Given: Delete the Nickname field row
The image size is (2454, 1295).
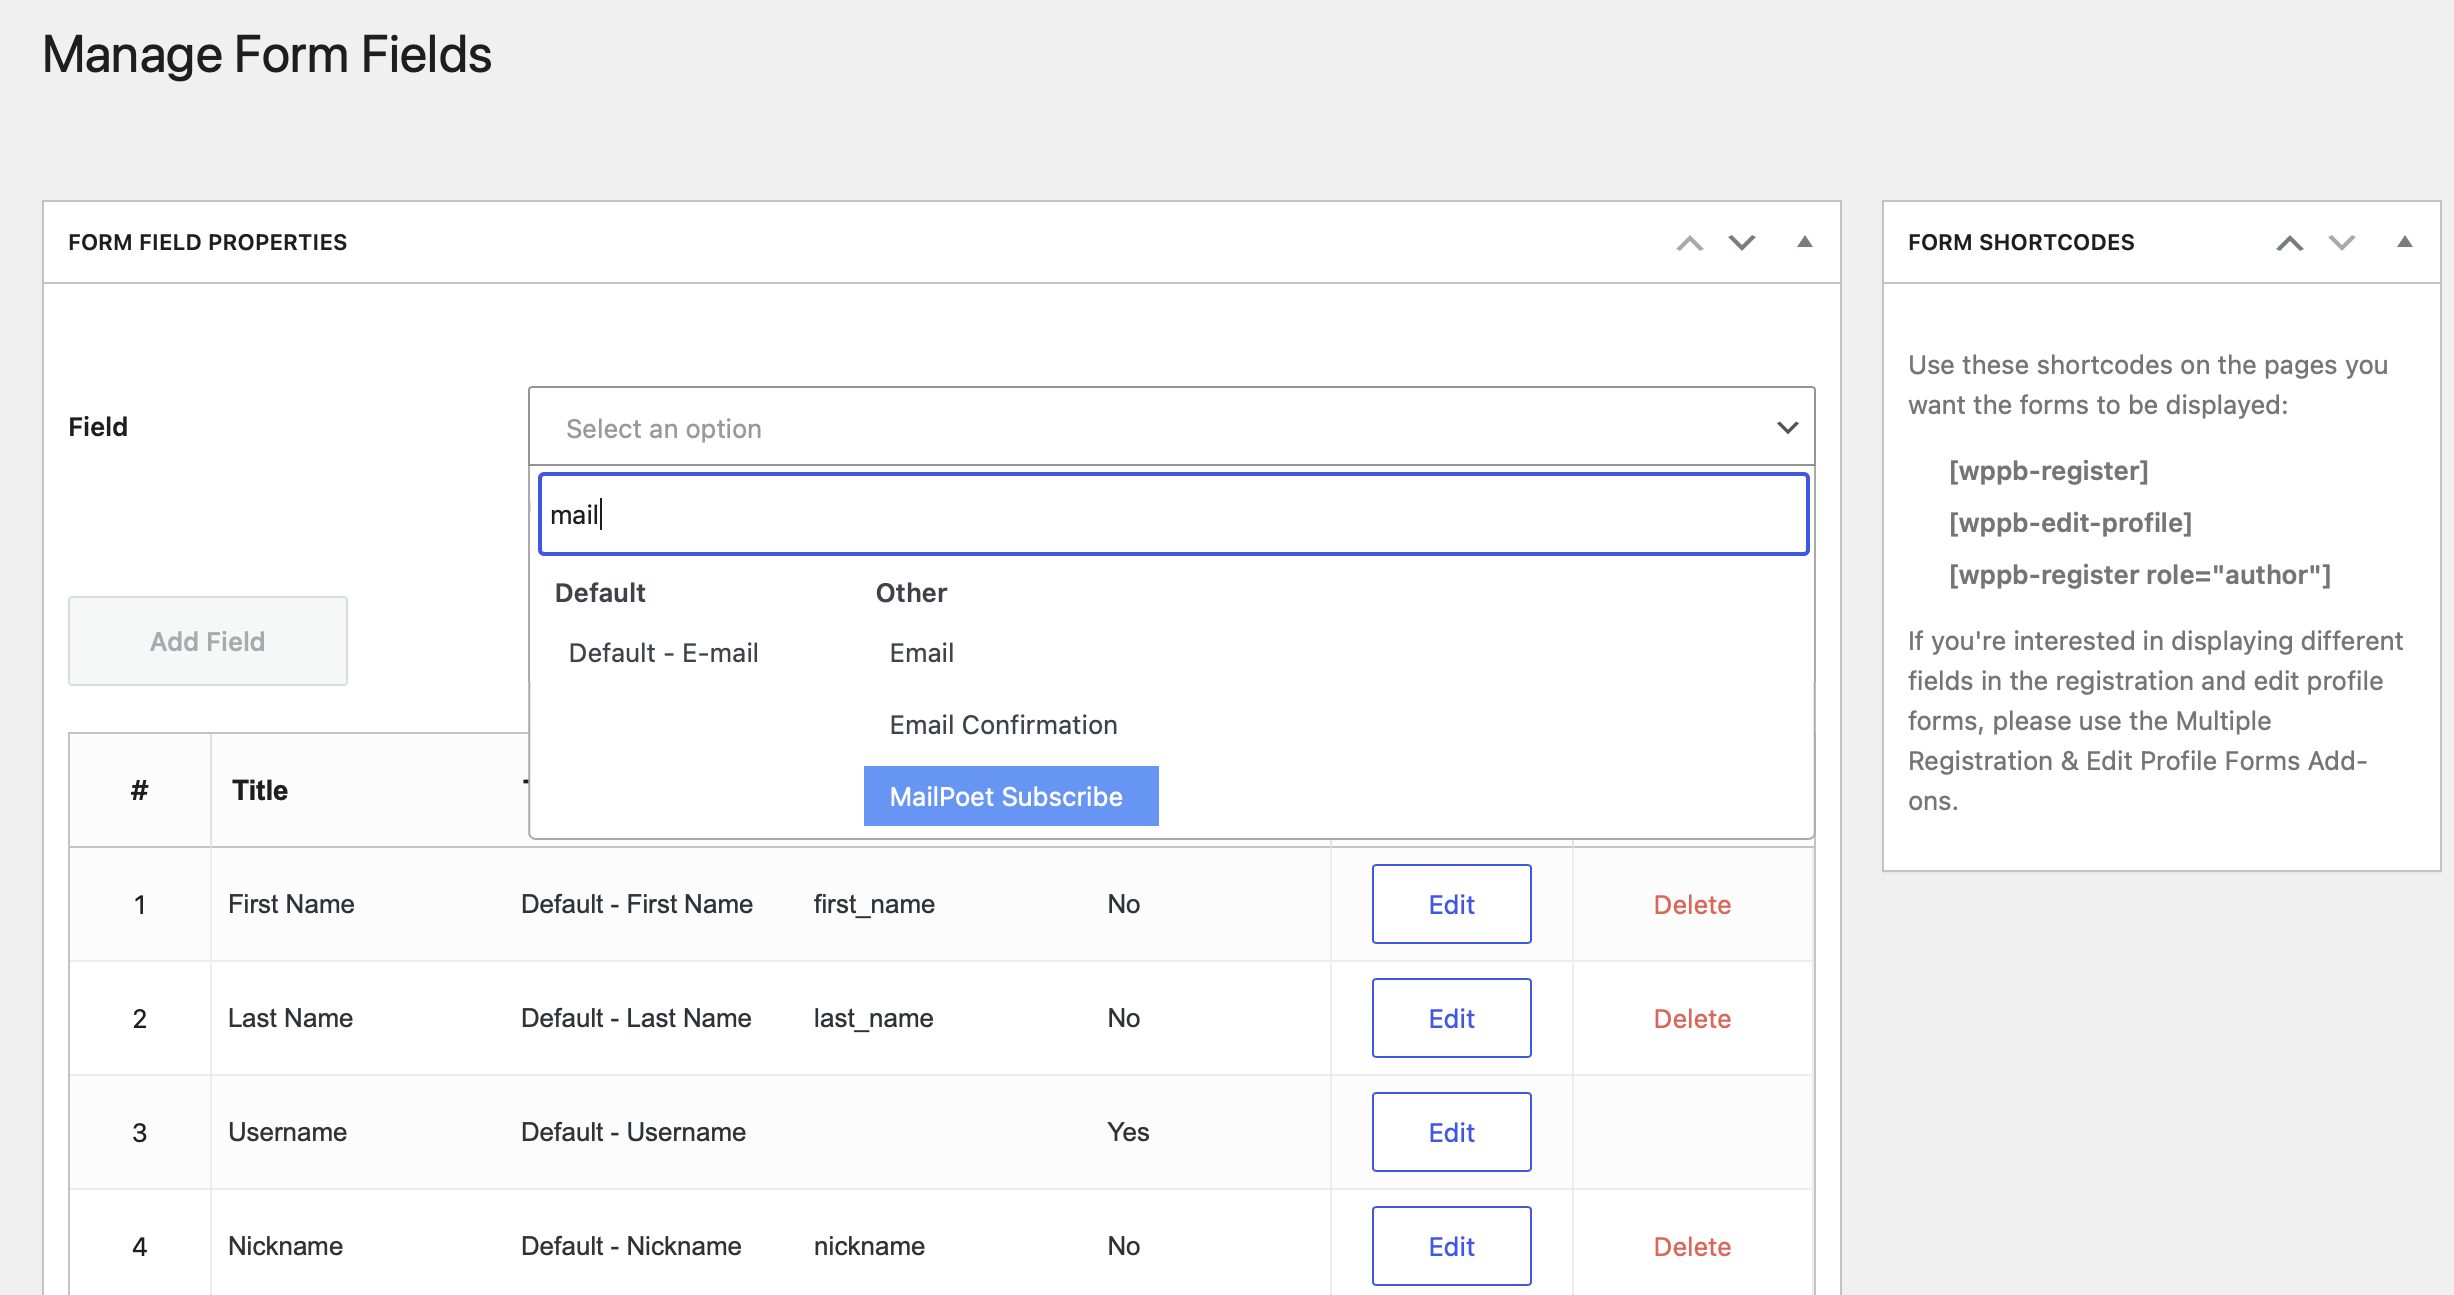Looking at the screenshot, I should click(1693, 1246).
